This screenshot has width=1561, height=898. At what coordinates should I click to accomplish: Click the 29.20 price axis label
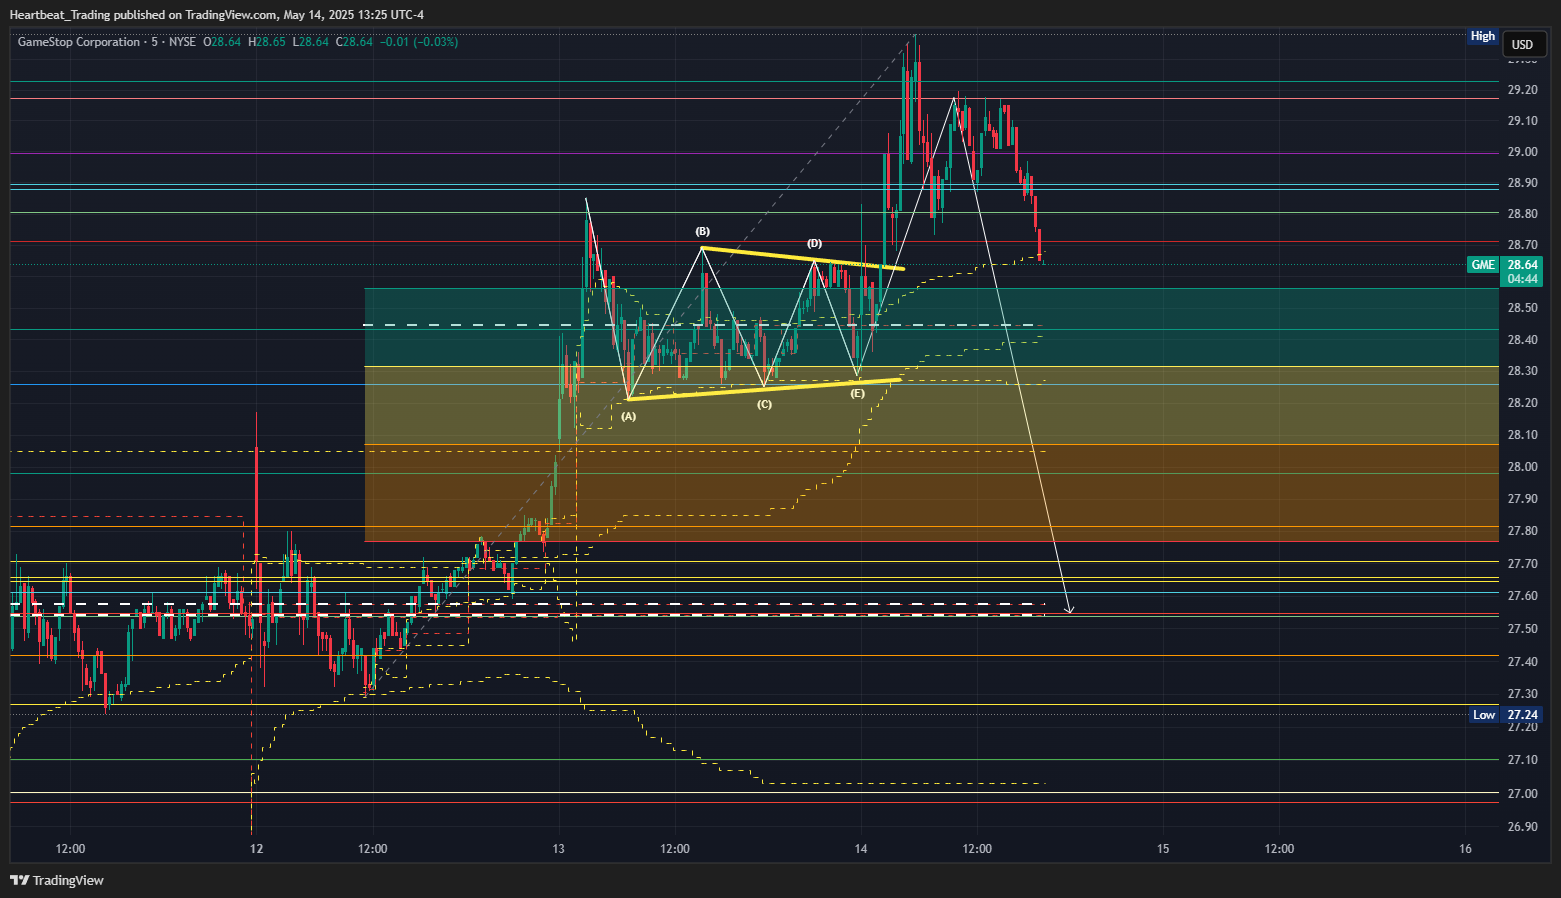1522,90
